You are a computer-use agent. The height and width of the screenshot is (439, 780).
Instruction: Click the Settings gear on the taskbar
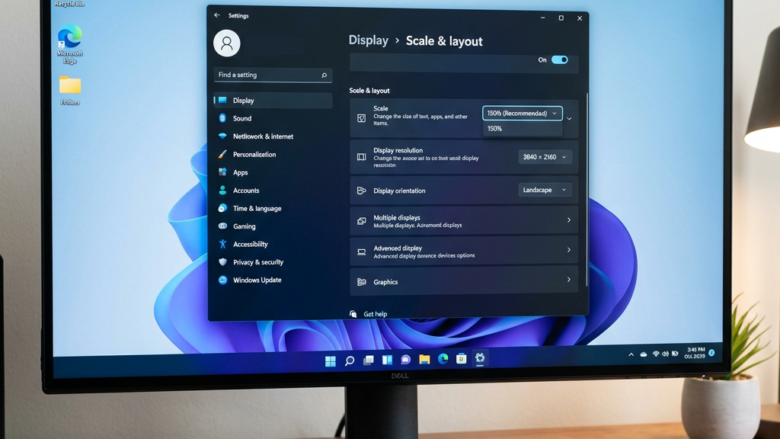(480, 357)
